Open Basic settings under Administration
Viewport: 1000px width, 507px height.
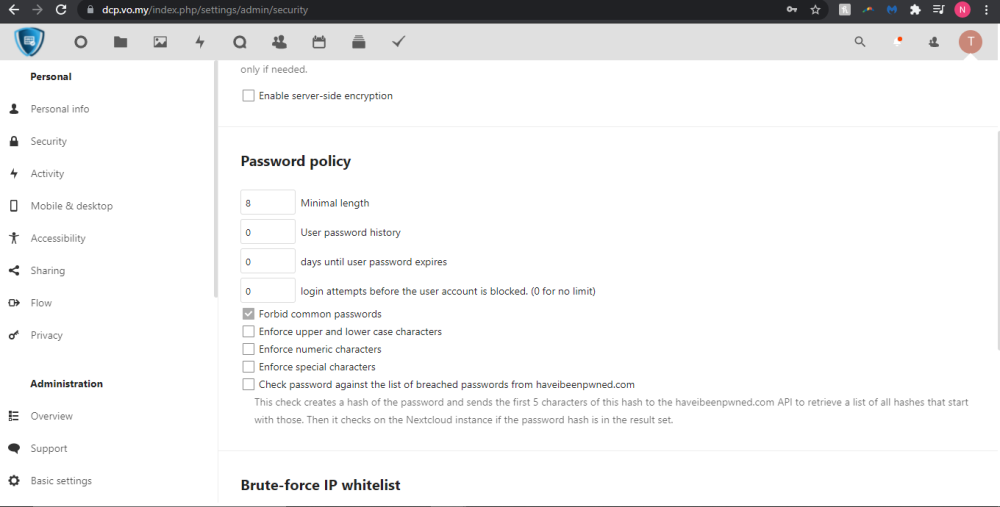(x=60, y=481)
